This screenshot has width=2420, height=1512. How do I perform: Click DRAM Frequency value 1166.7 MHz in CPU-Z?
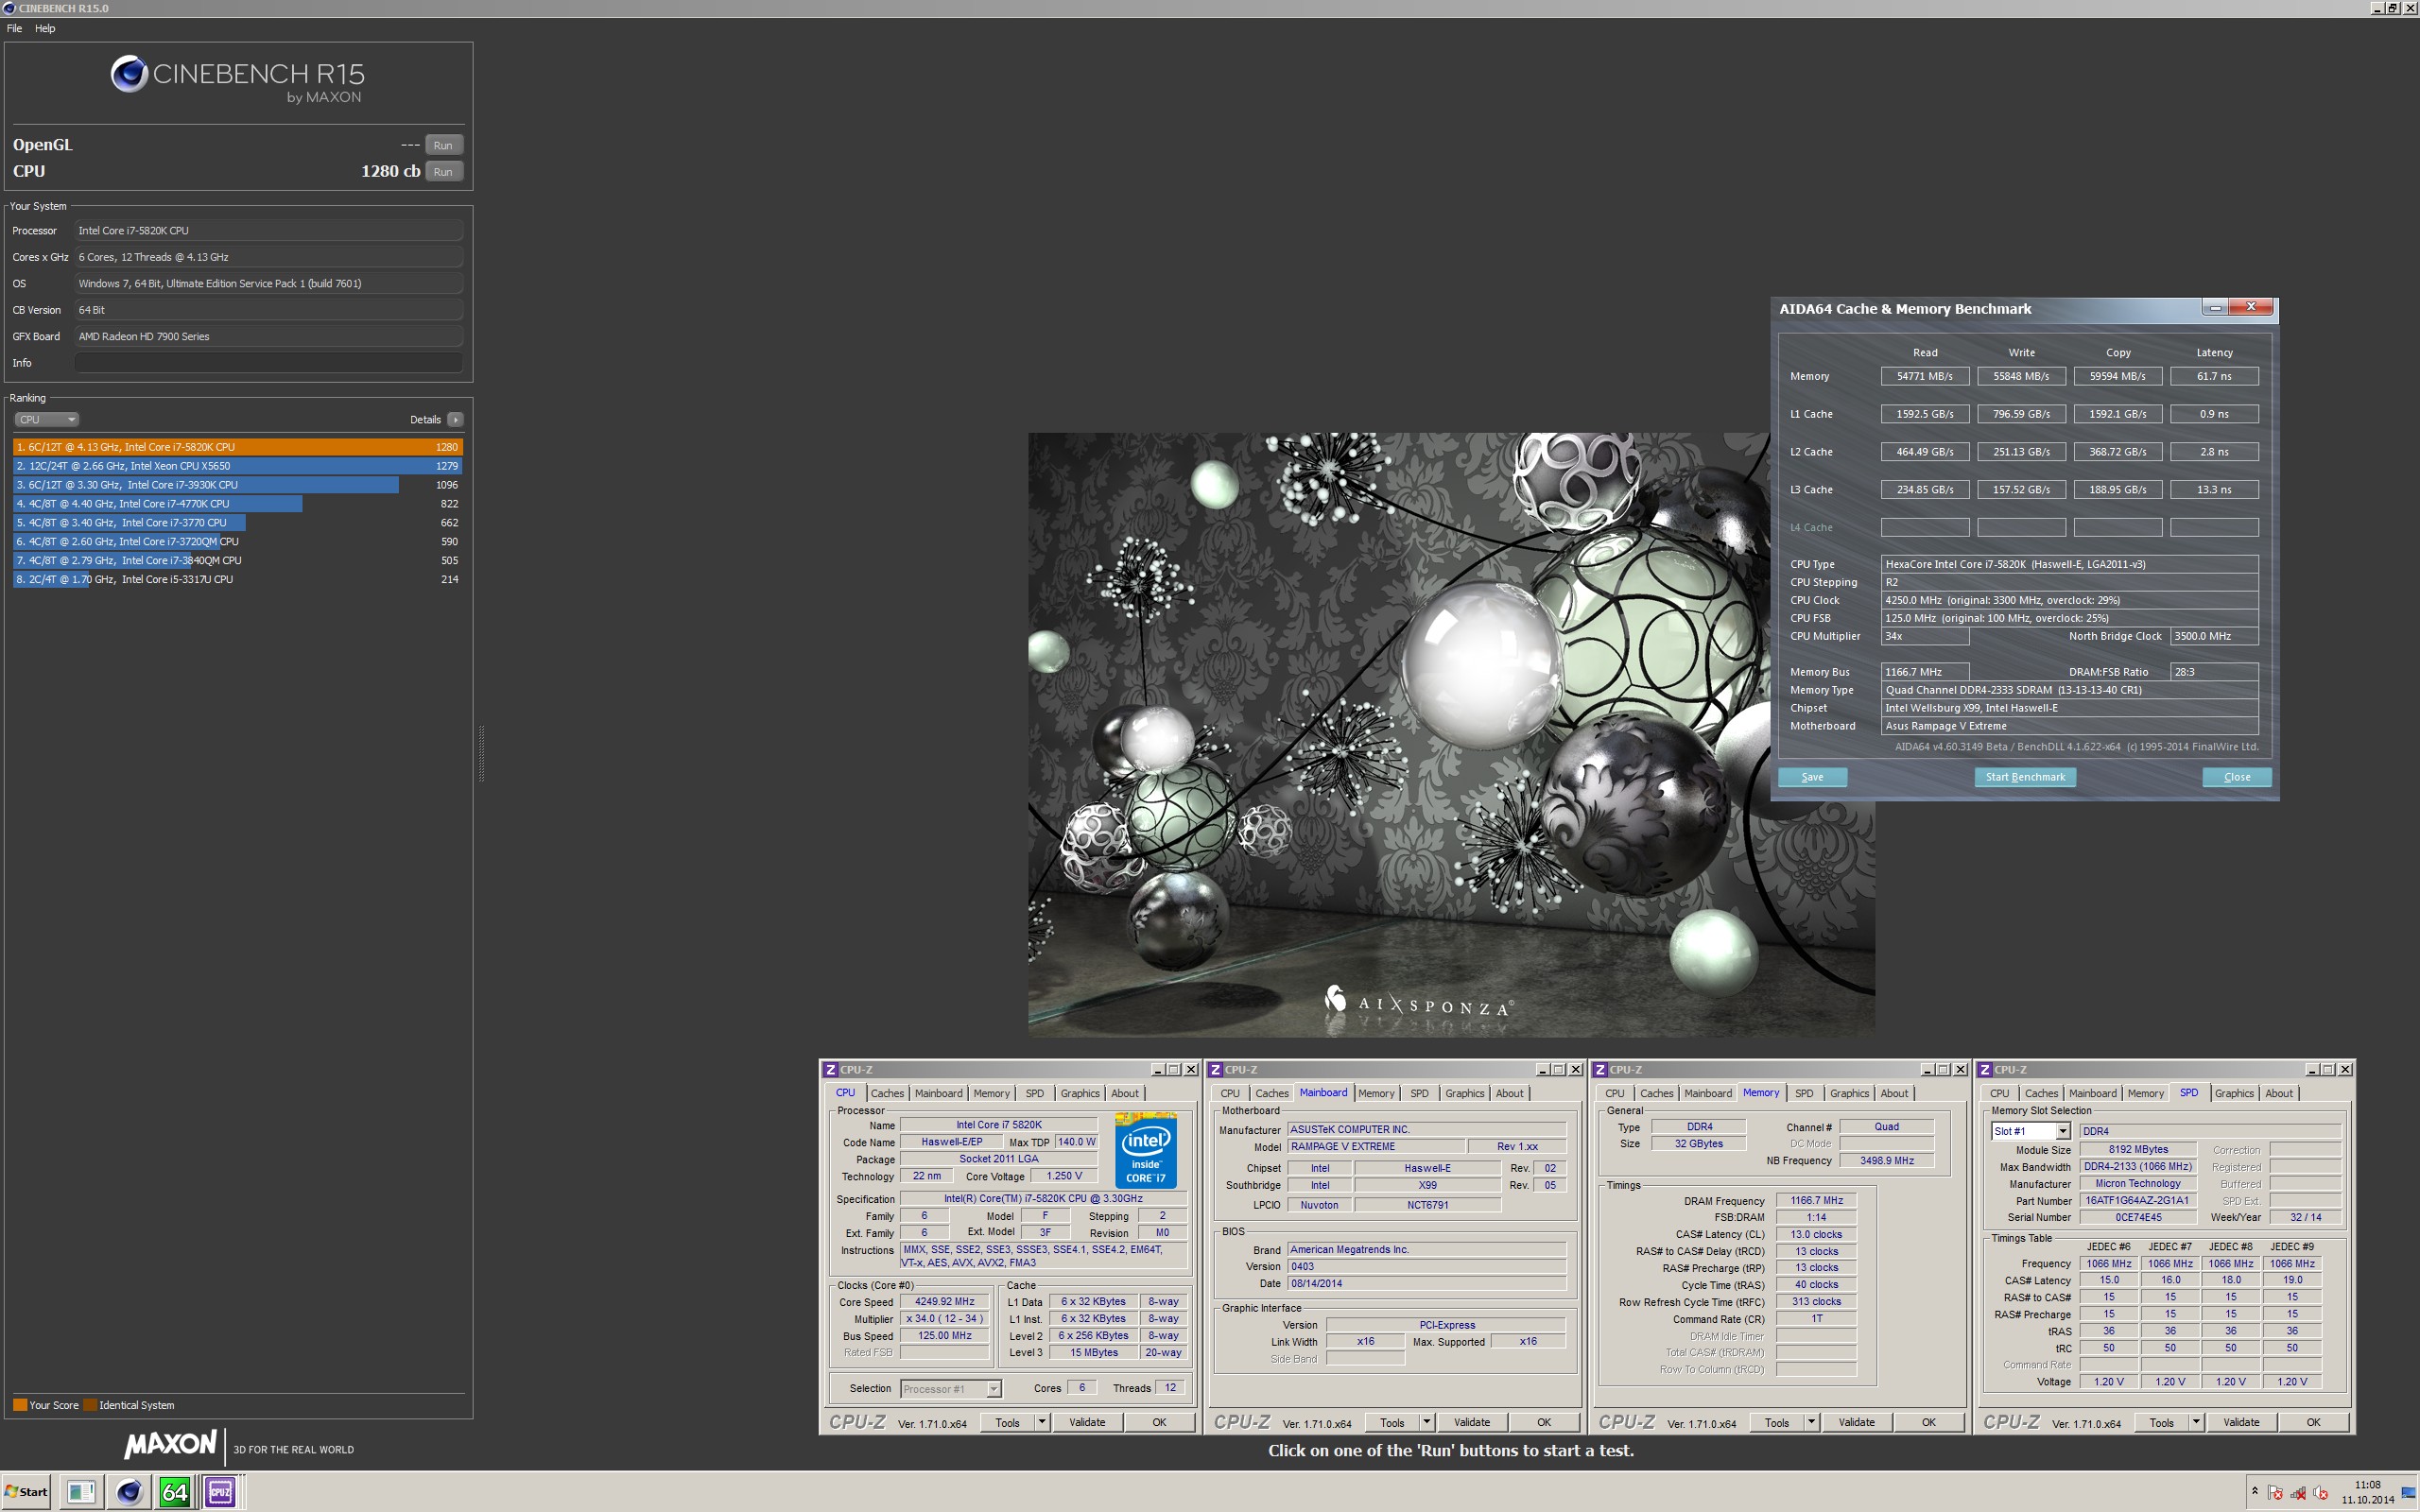pos(1816,1200)
